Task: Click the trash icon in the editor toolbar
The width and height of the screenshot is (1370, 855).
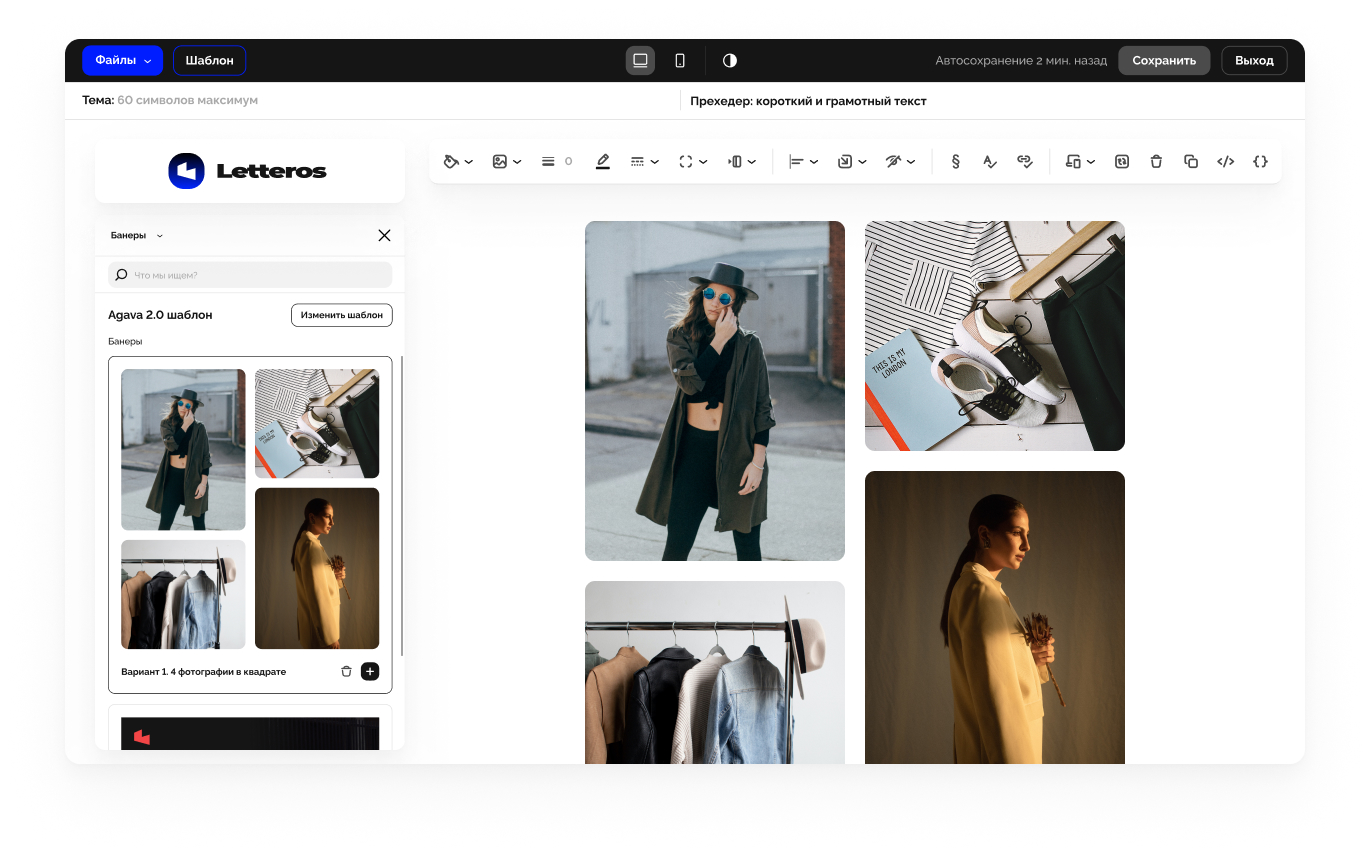Action: pos(1156,161)
